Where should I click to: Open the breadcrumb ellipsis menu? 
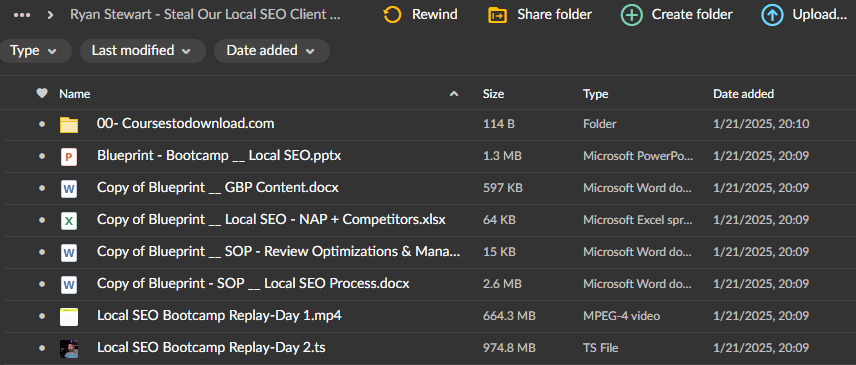pyautogui.click(x=22, y=15)
